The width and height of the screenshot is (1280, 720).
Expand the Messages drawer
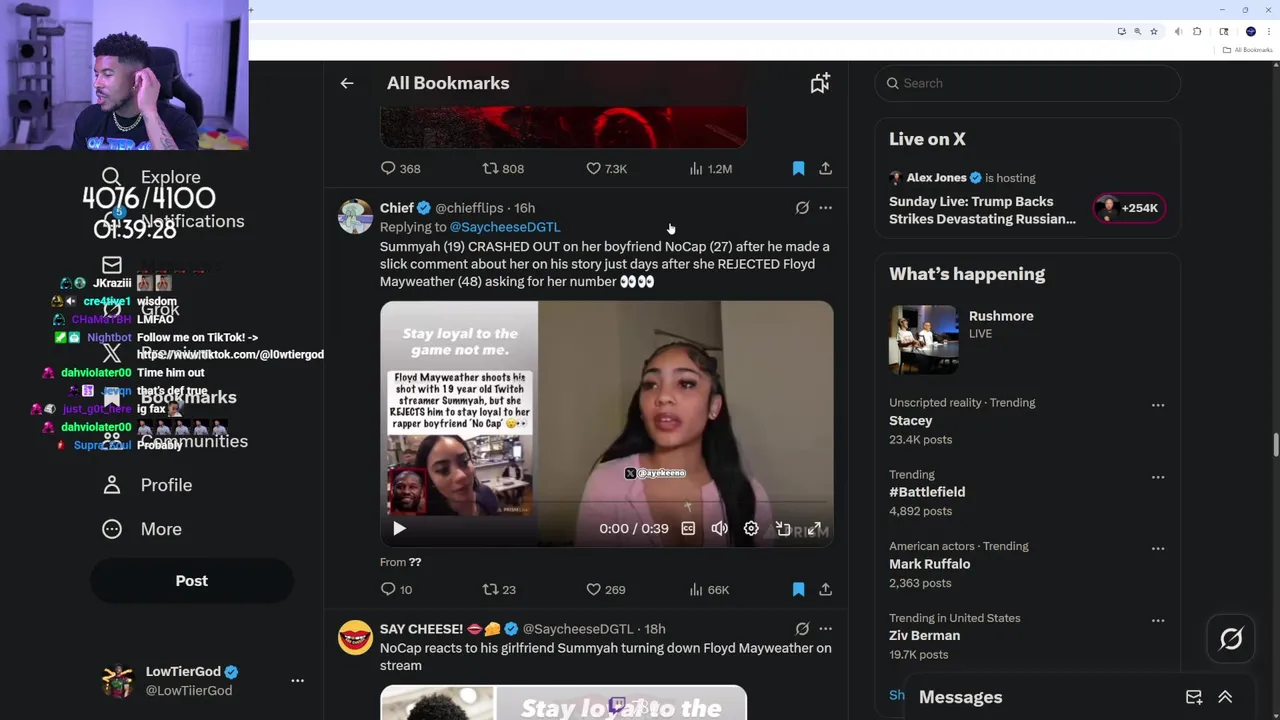pyautogui.click(x=1225, y=697)
